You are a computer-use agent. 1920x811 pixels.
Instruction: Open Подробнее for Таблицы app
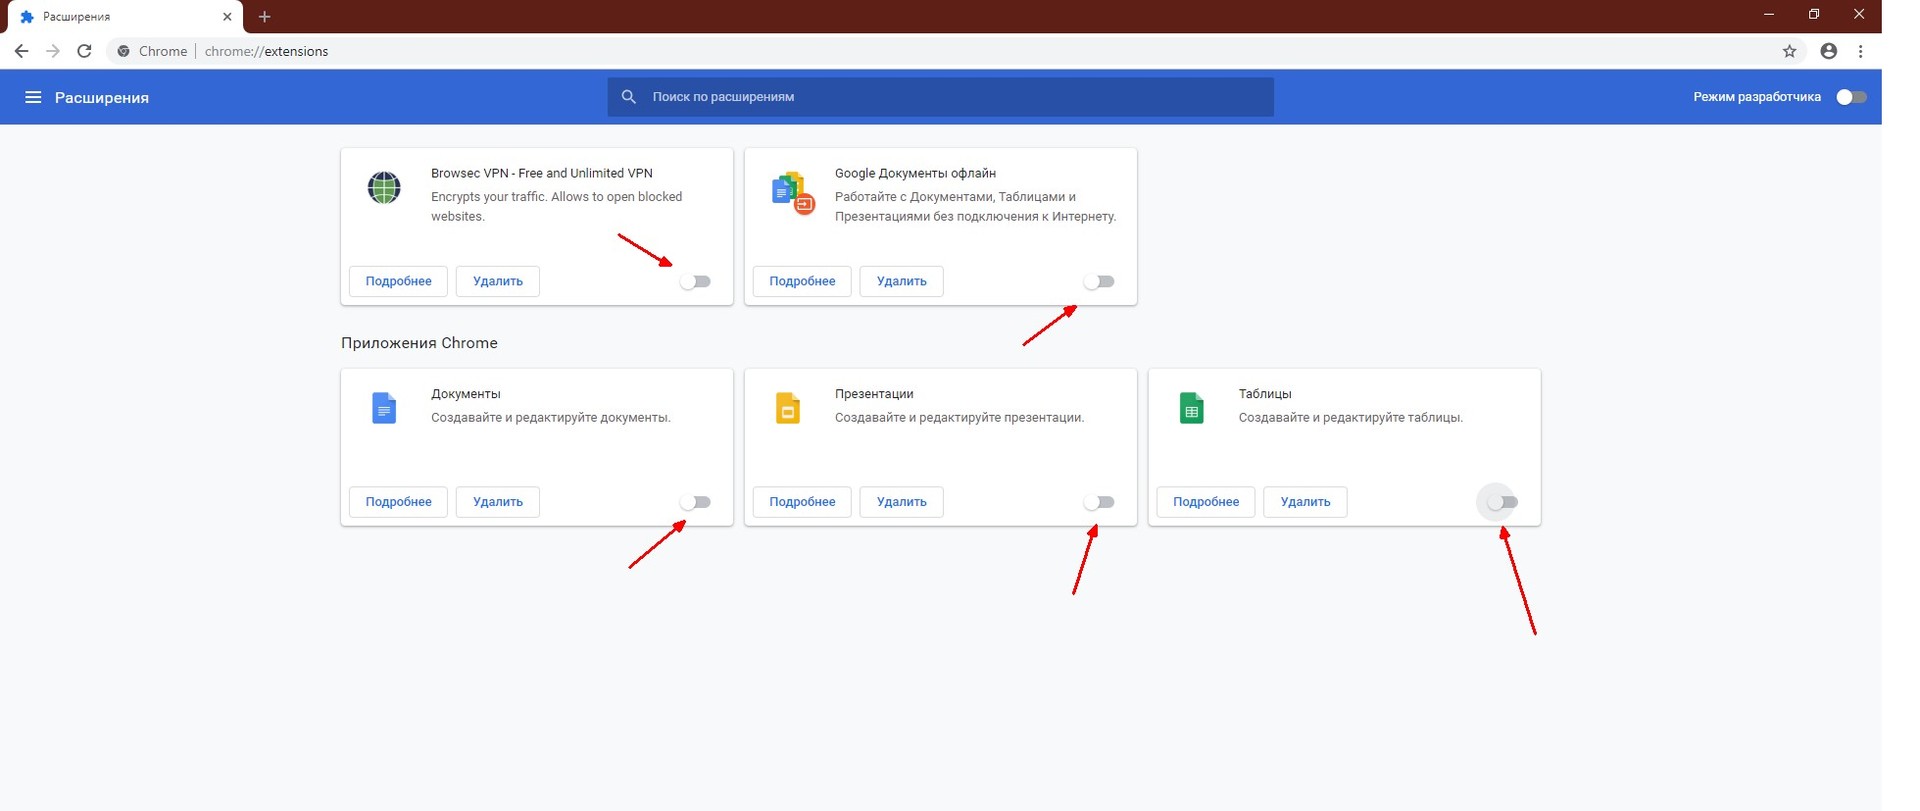[x=1206, y=502]
